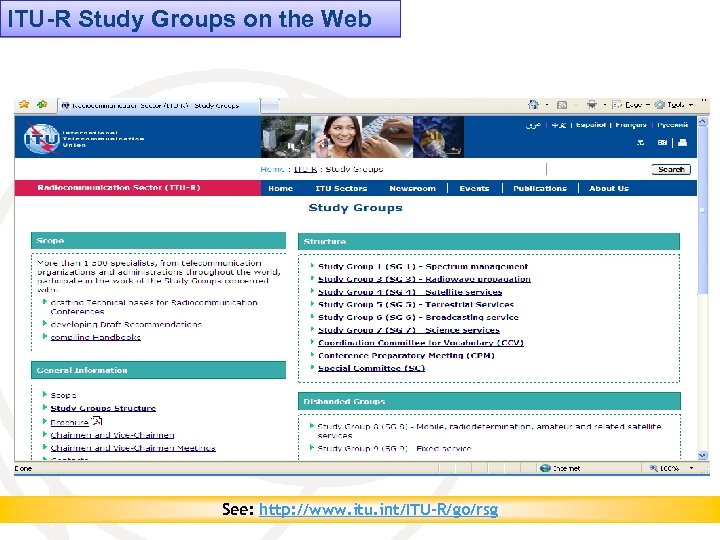Click the print version icon in header

pyautogui.click(x=682, y=143)
